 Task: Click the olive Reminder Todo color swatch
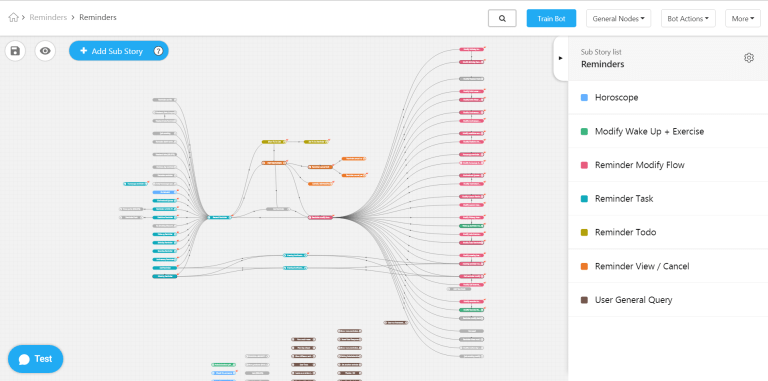[584, 232]
